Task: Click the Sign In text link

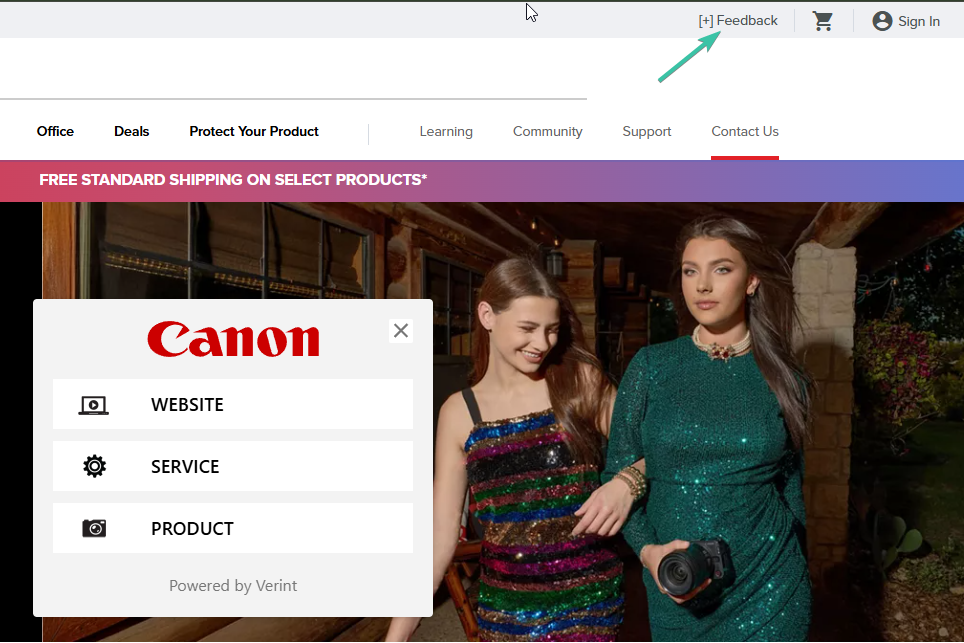Action: [918, 21]
